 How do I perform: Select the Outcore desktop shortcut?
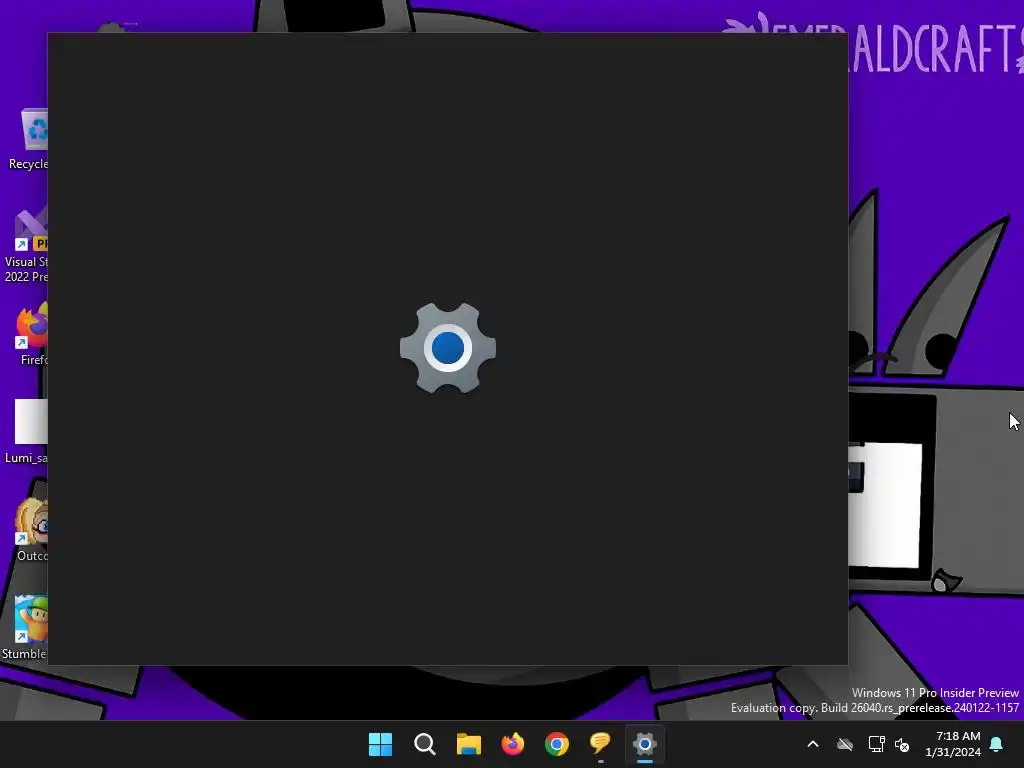click(29, 530)
